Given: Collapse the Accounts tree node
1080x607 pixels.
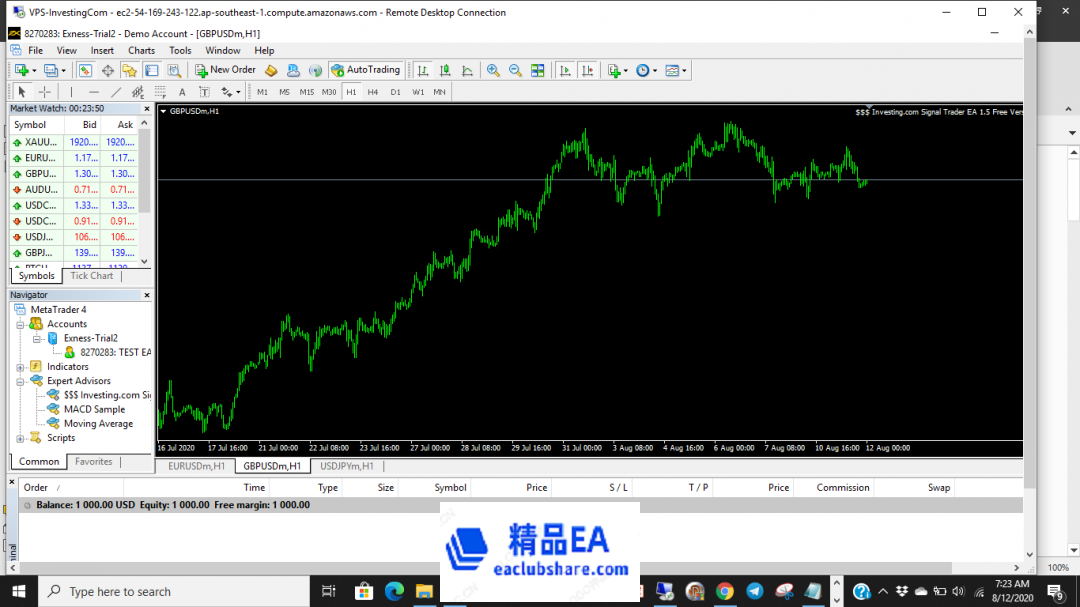Looking at the screenshot, I should point(21,325).
